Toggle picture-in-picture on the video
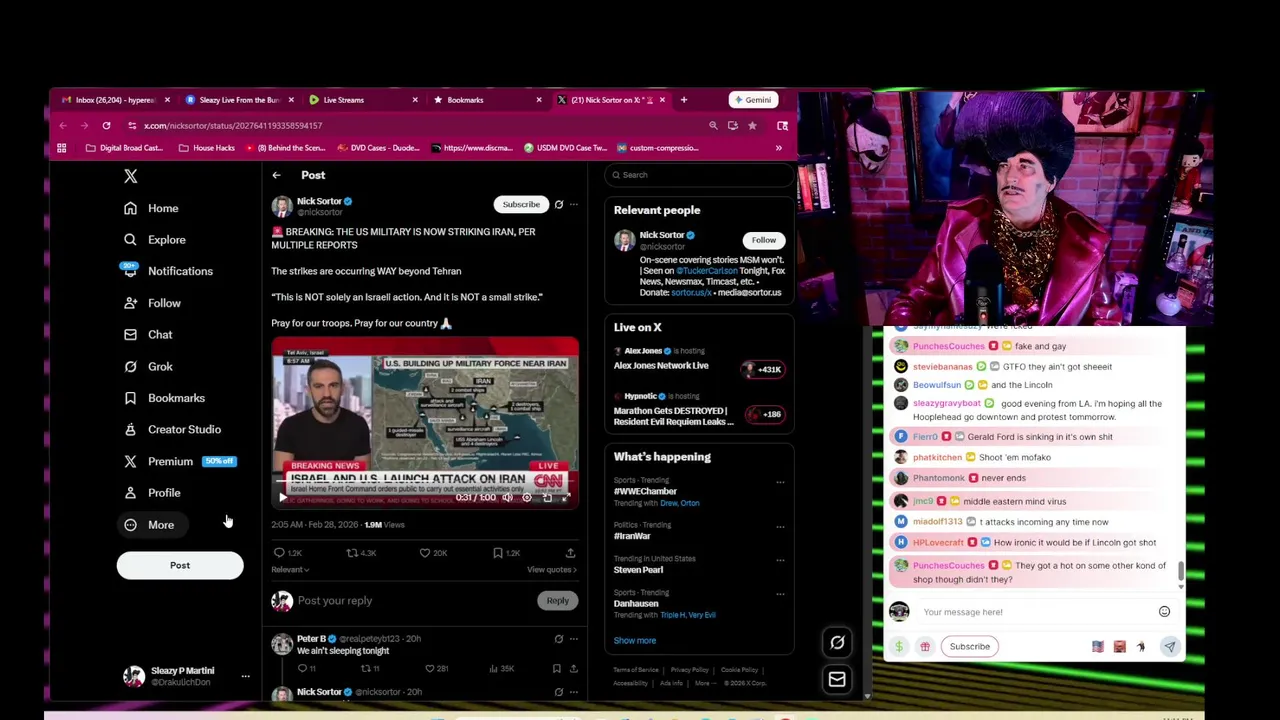1280x720 pixels. point(546,497)
